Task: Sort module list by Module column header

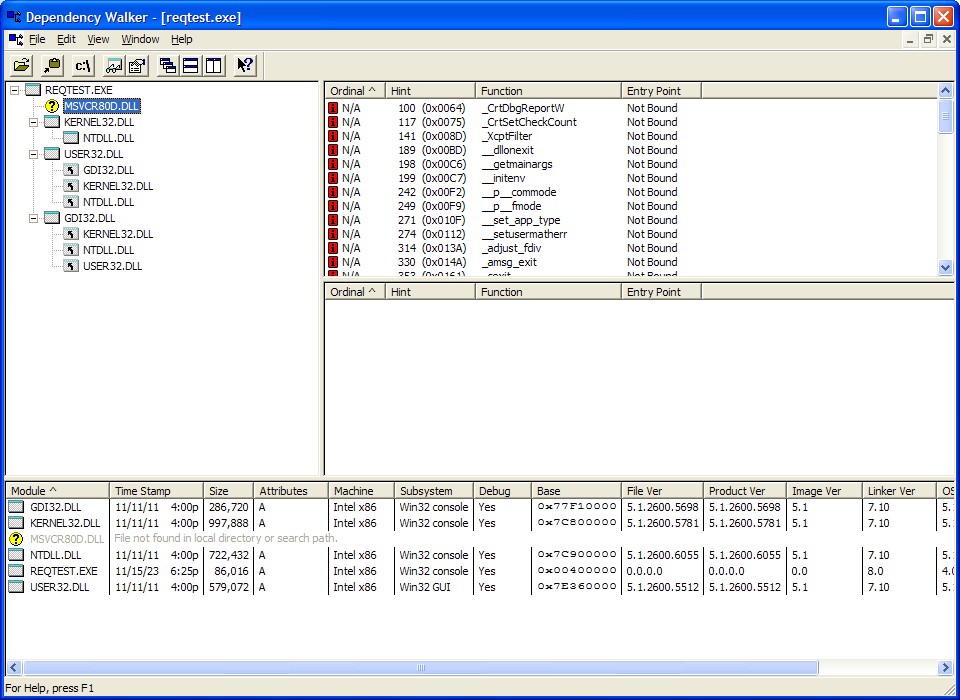Action: tap(58, 491)
